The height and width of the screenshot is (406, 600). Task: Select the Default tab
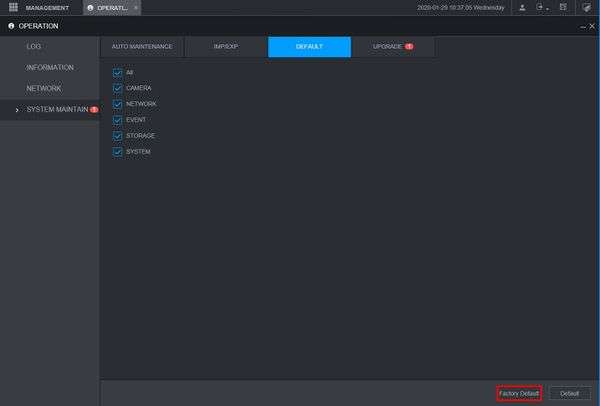click(309, 47)
